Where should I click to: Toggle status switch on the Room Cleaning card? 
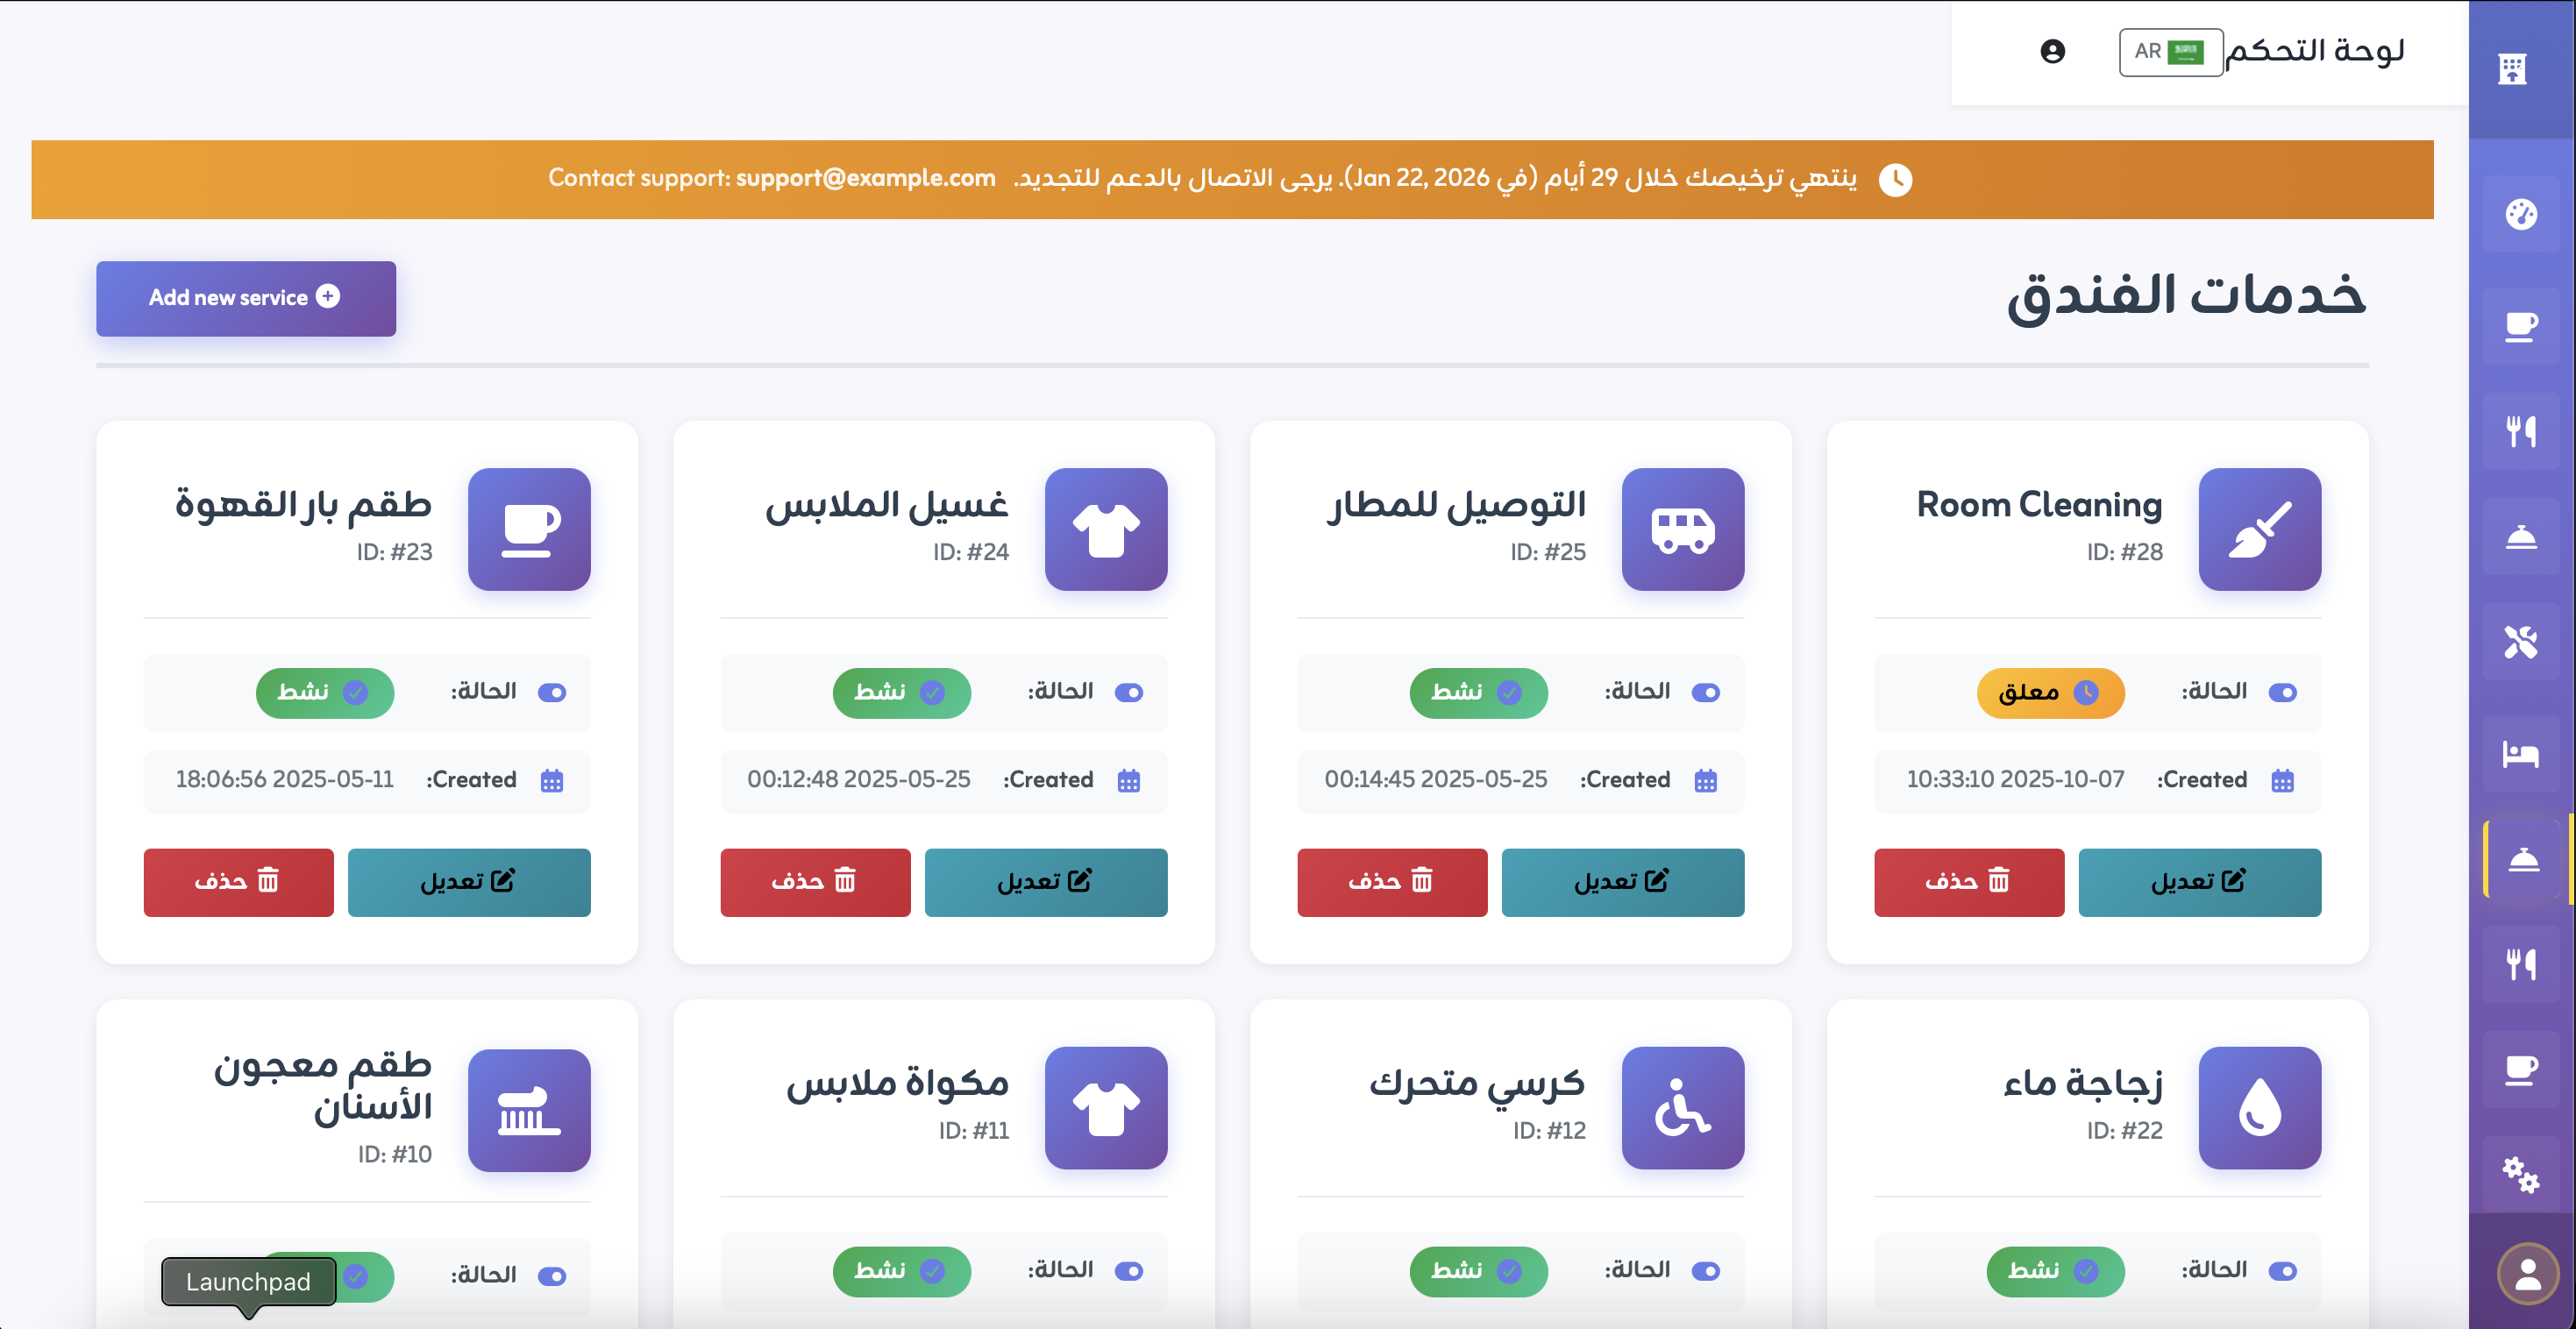2284,691
